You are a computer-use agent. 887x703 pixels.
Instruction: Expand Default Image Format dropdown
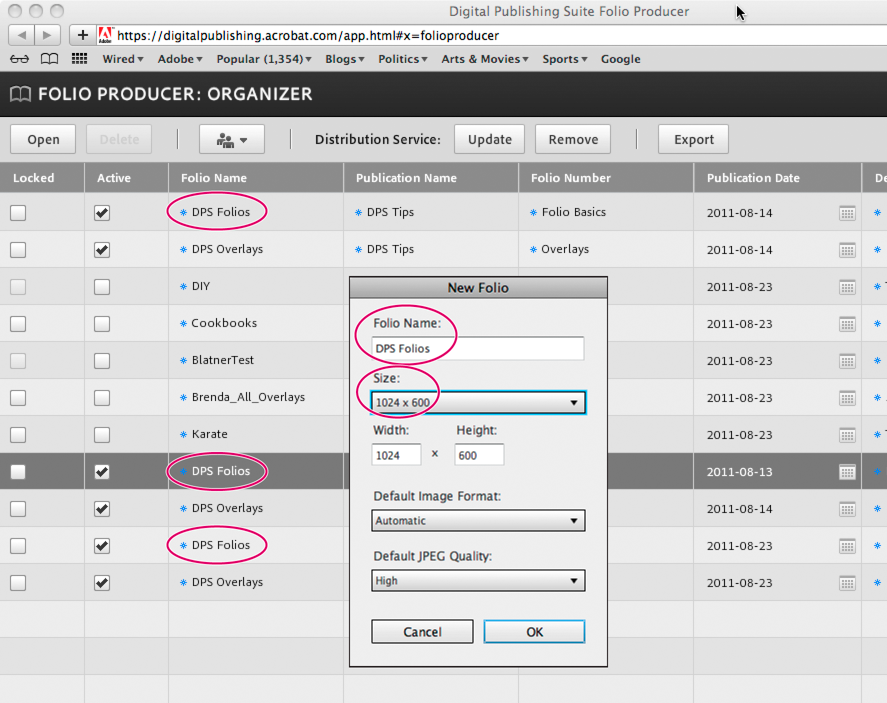pyautogui.click(x=478, y=521)
